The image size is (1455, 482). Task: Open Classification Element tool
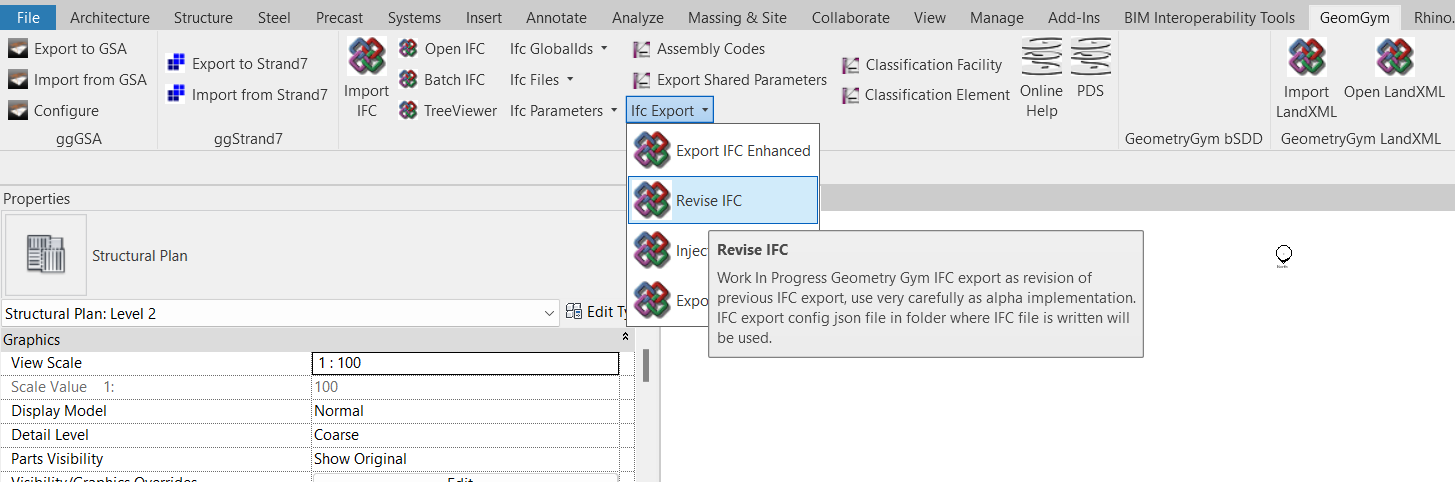click(926, 95)
